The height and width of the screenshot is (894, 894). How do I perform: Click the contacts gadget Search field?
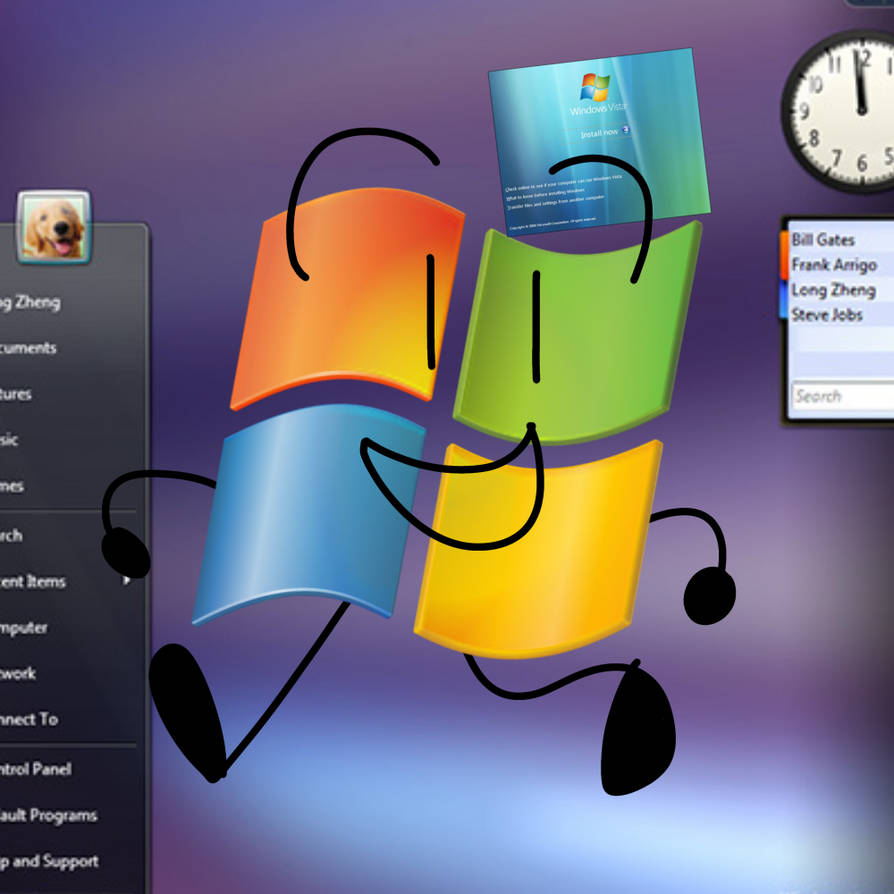pyautogui.click(x=843, y=396)
